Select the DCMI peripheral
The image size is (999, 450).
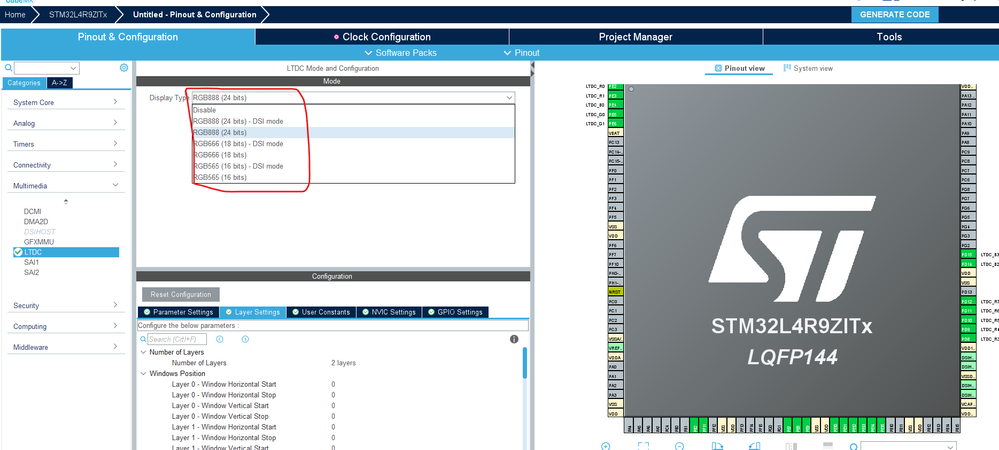coord(32,212)
